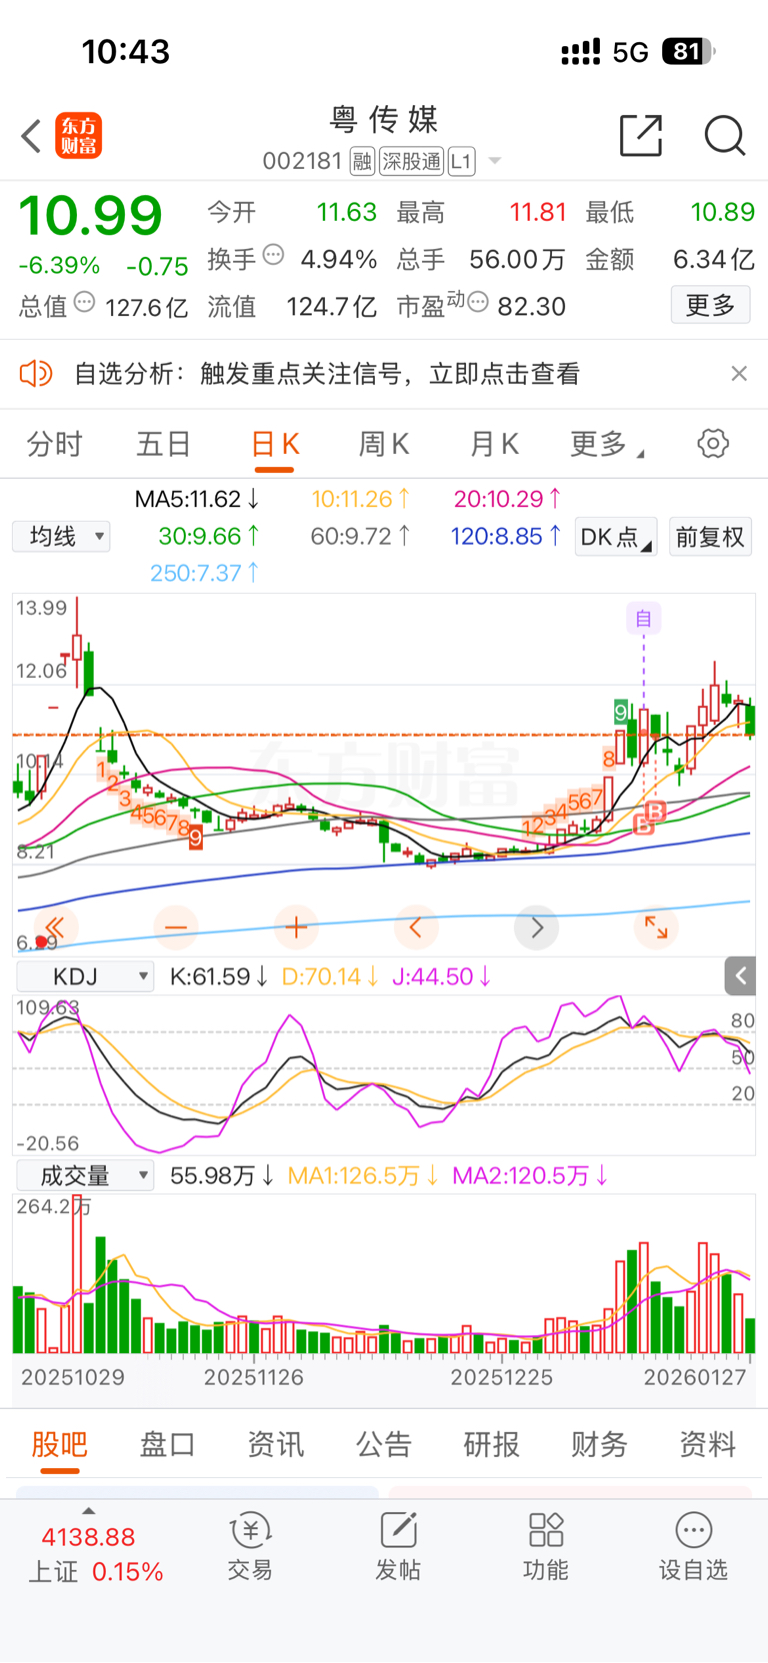Tap info icon beside 市盈
Viewport: 768px width, 1663px height.
[478, 302]
